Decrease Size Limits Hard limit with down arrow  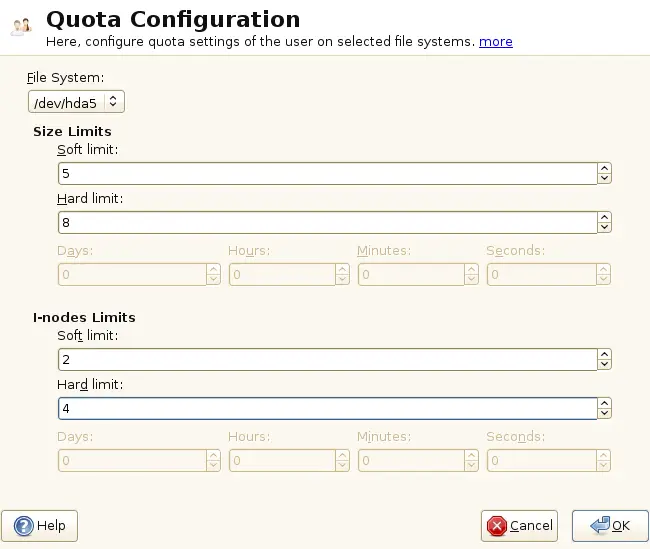pos(604,227)
